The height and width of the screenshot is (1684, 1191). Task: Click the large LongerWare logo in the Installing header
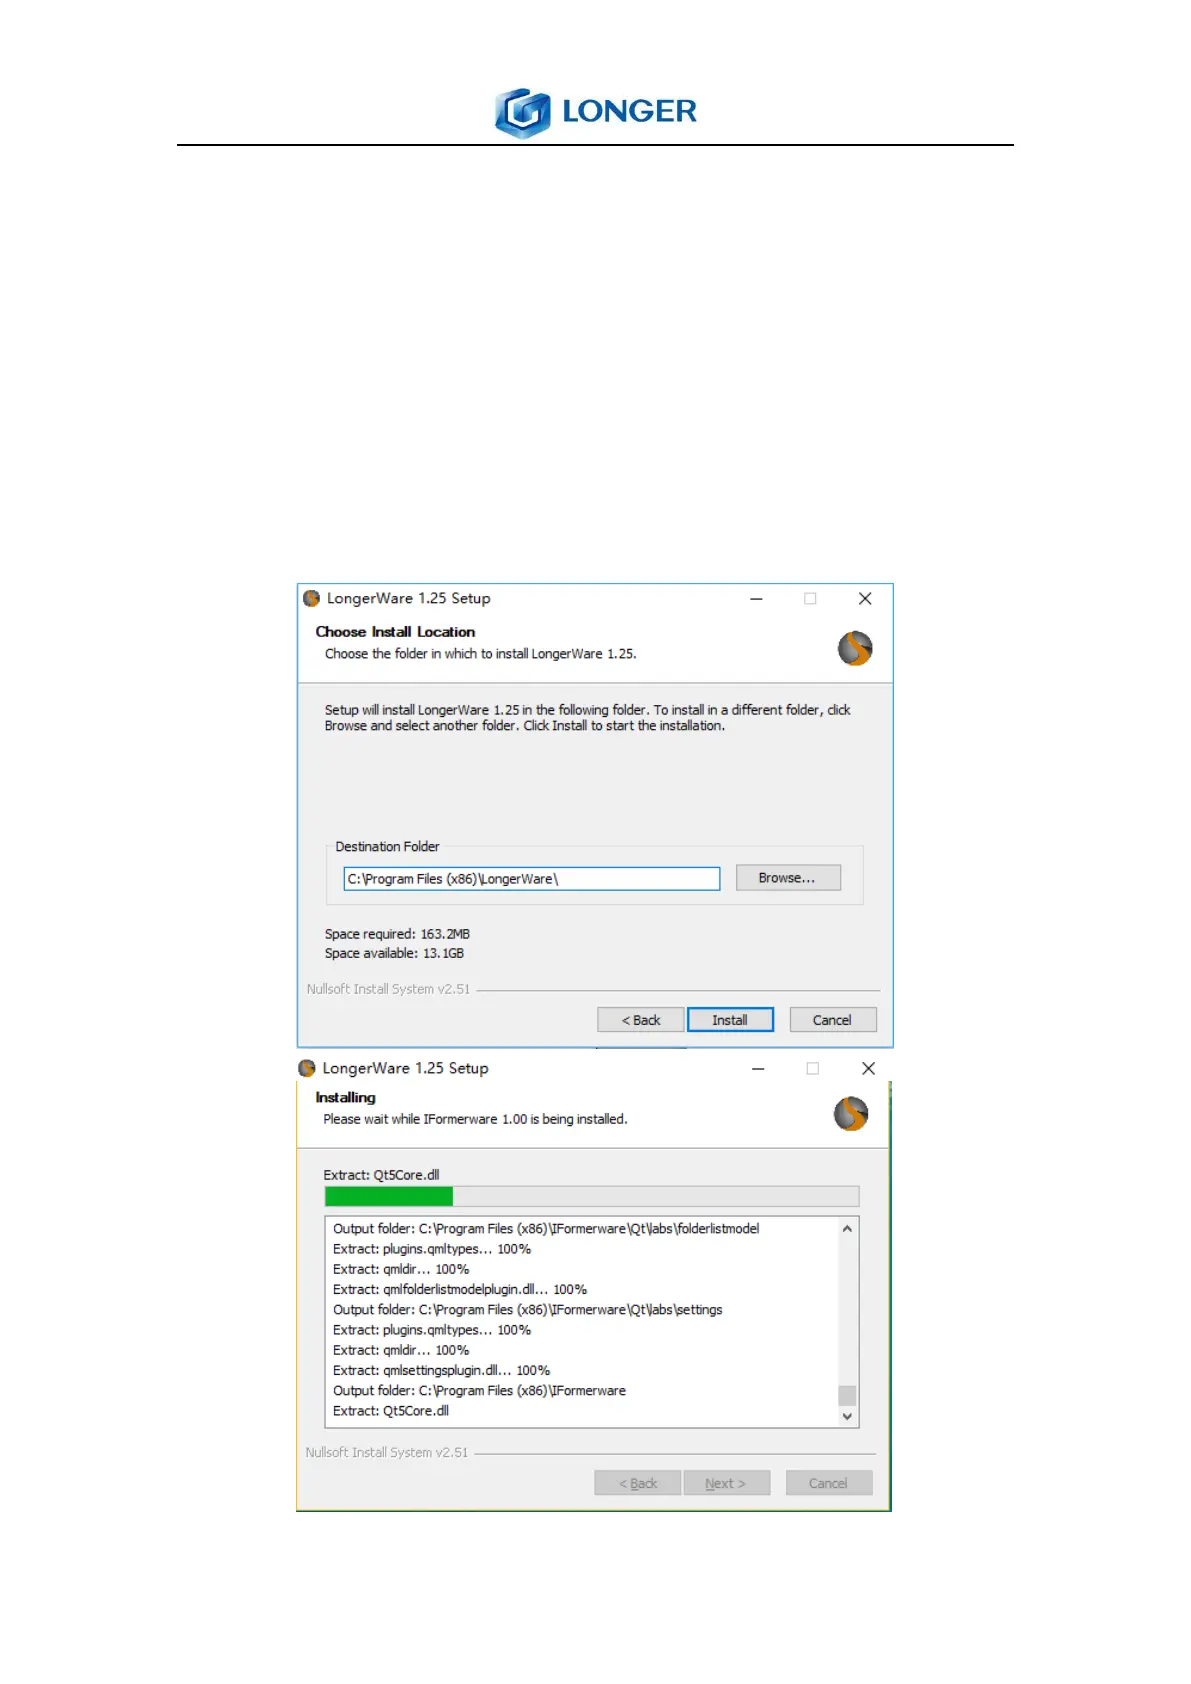tap(851, 1113)
